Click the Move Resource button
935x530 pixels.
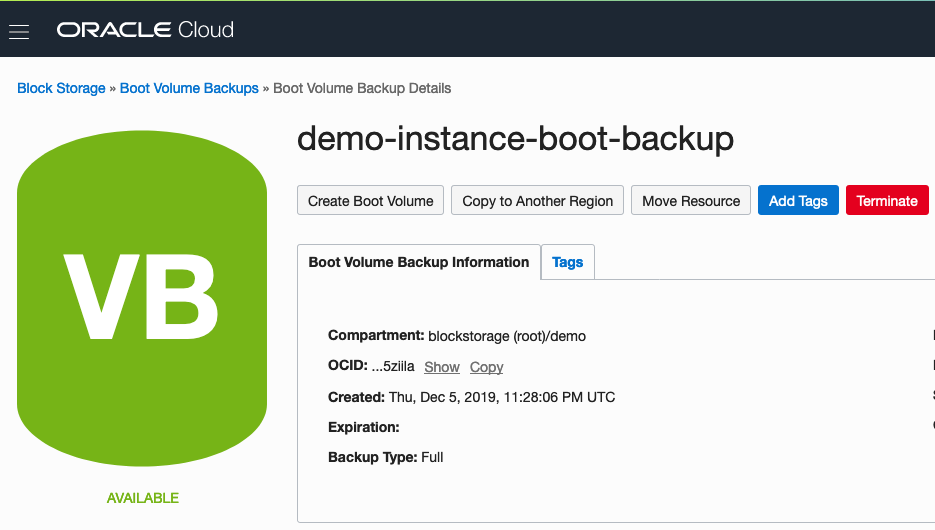pyautogui.click(x=691, y=201)
